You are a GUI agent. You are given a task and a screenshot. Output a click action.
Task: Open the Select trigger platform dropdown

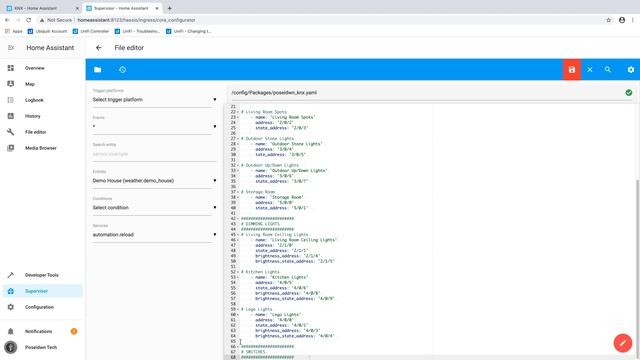coord(154,100)
